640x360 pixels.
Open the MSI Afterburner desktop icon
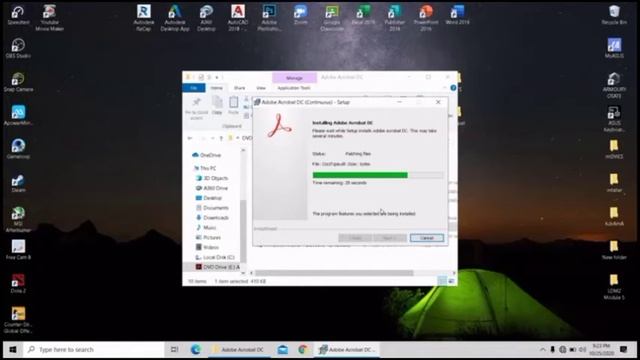(x=18, y=219)
